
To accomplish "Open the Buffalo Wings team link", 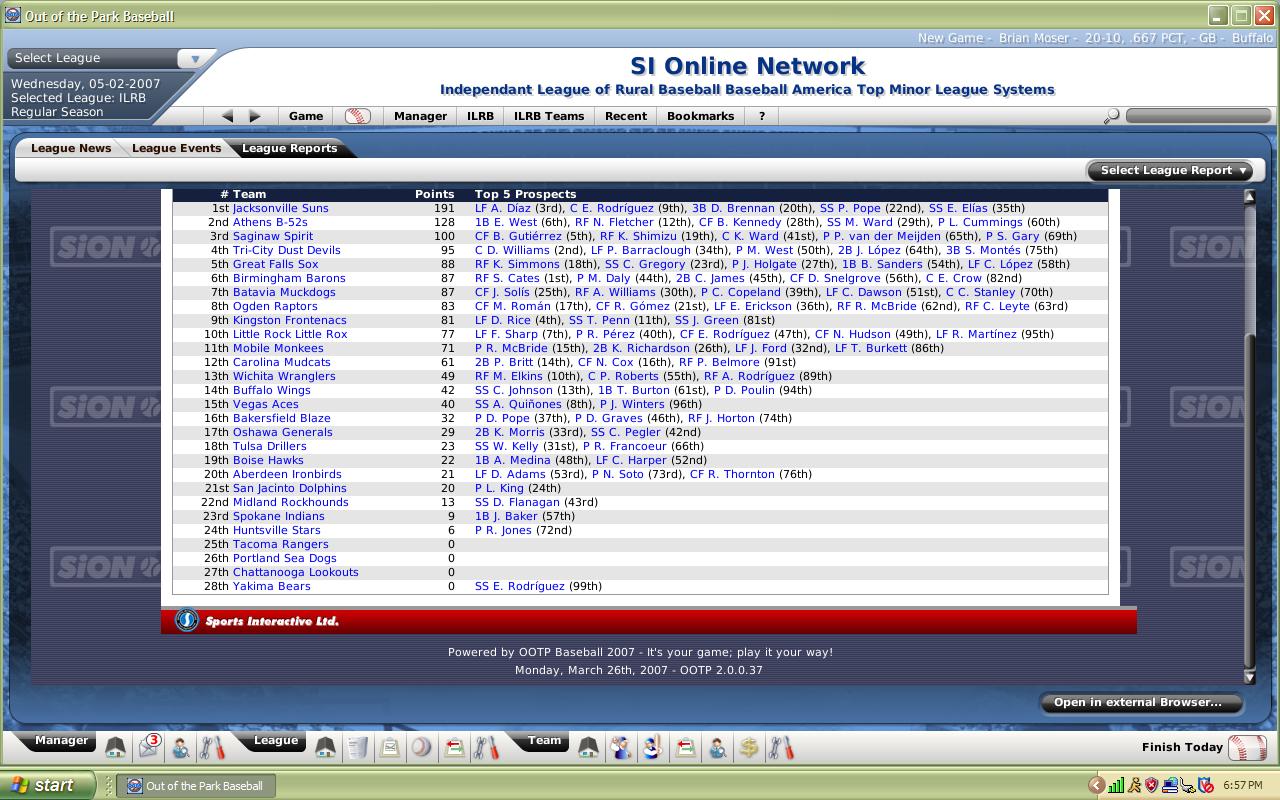I will pyautogui.click(x=271, y=390).
